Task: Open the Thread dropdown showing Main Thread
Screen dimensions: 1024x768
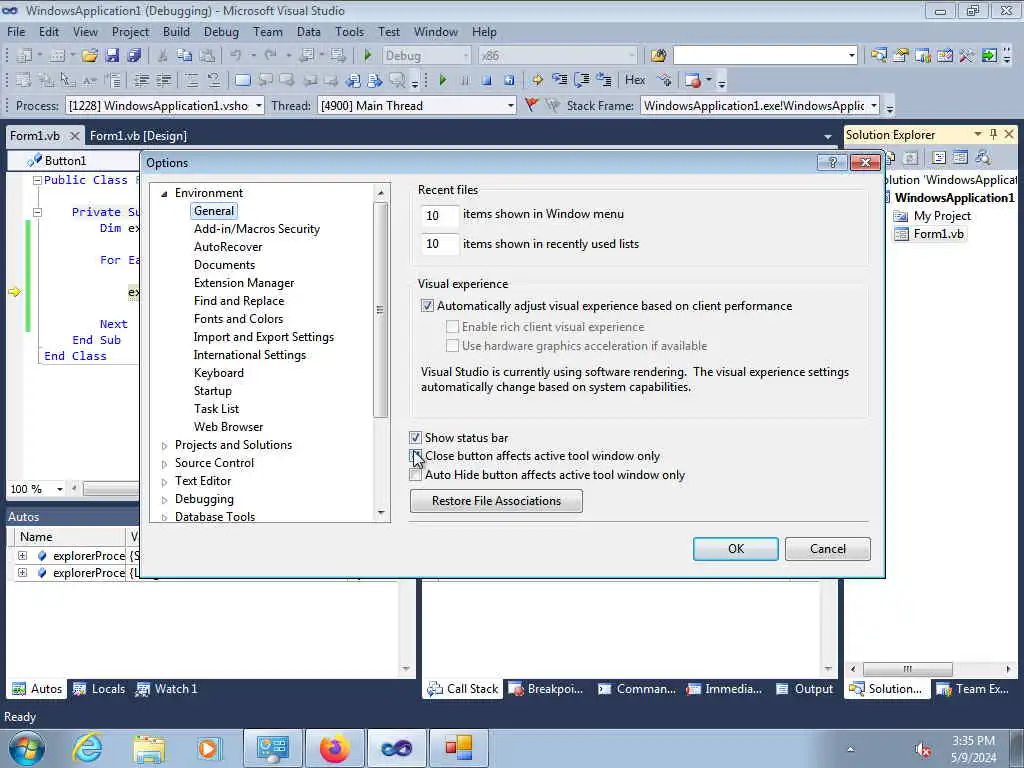Action: 510,105
